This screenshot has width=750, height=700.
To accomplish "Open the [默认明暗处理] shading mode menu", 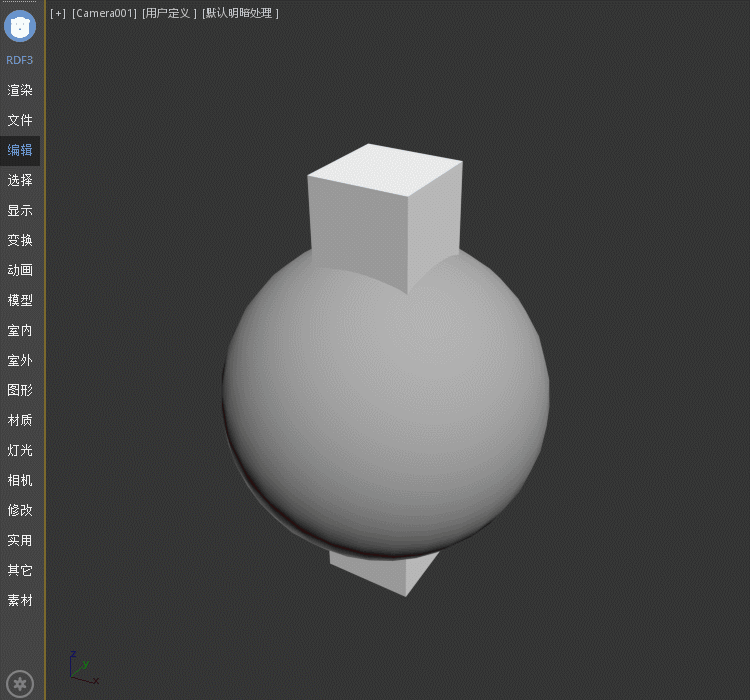I will pyautogui.click(x=240, y=13).
